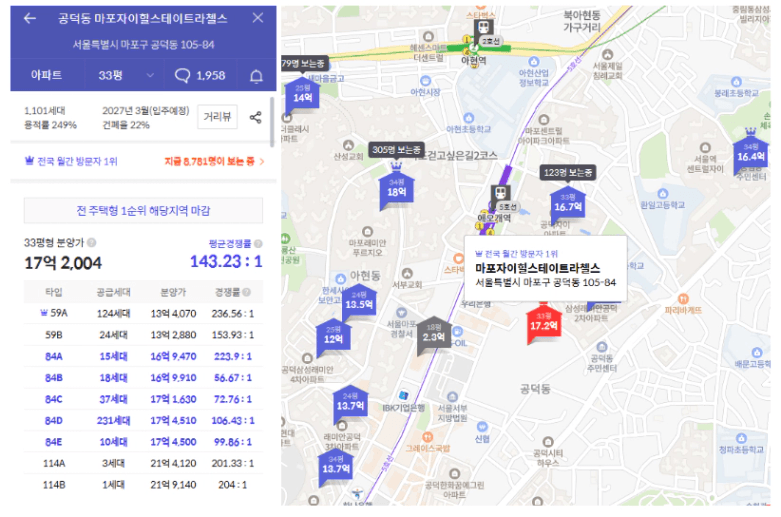Click the share icon
Image resolution: width=781 pixels, height=517 pixels.
(256, 118)
